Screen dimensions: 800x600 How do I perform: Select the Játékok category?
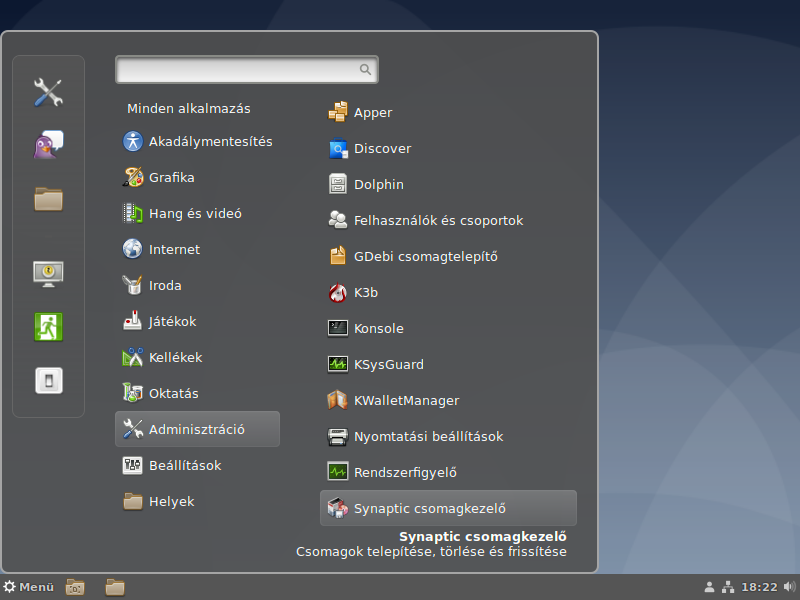[197, 321]
